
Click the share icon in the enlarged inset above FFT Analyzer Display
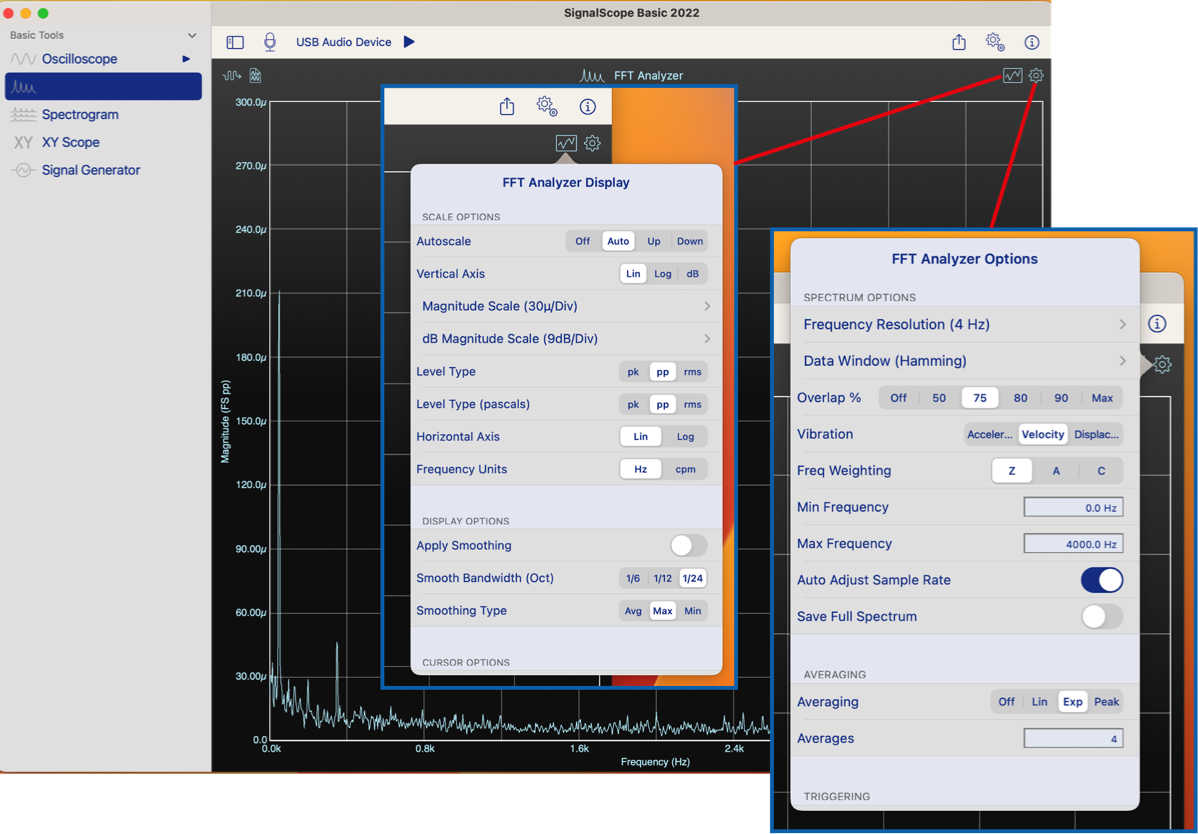[507, 106]
